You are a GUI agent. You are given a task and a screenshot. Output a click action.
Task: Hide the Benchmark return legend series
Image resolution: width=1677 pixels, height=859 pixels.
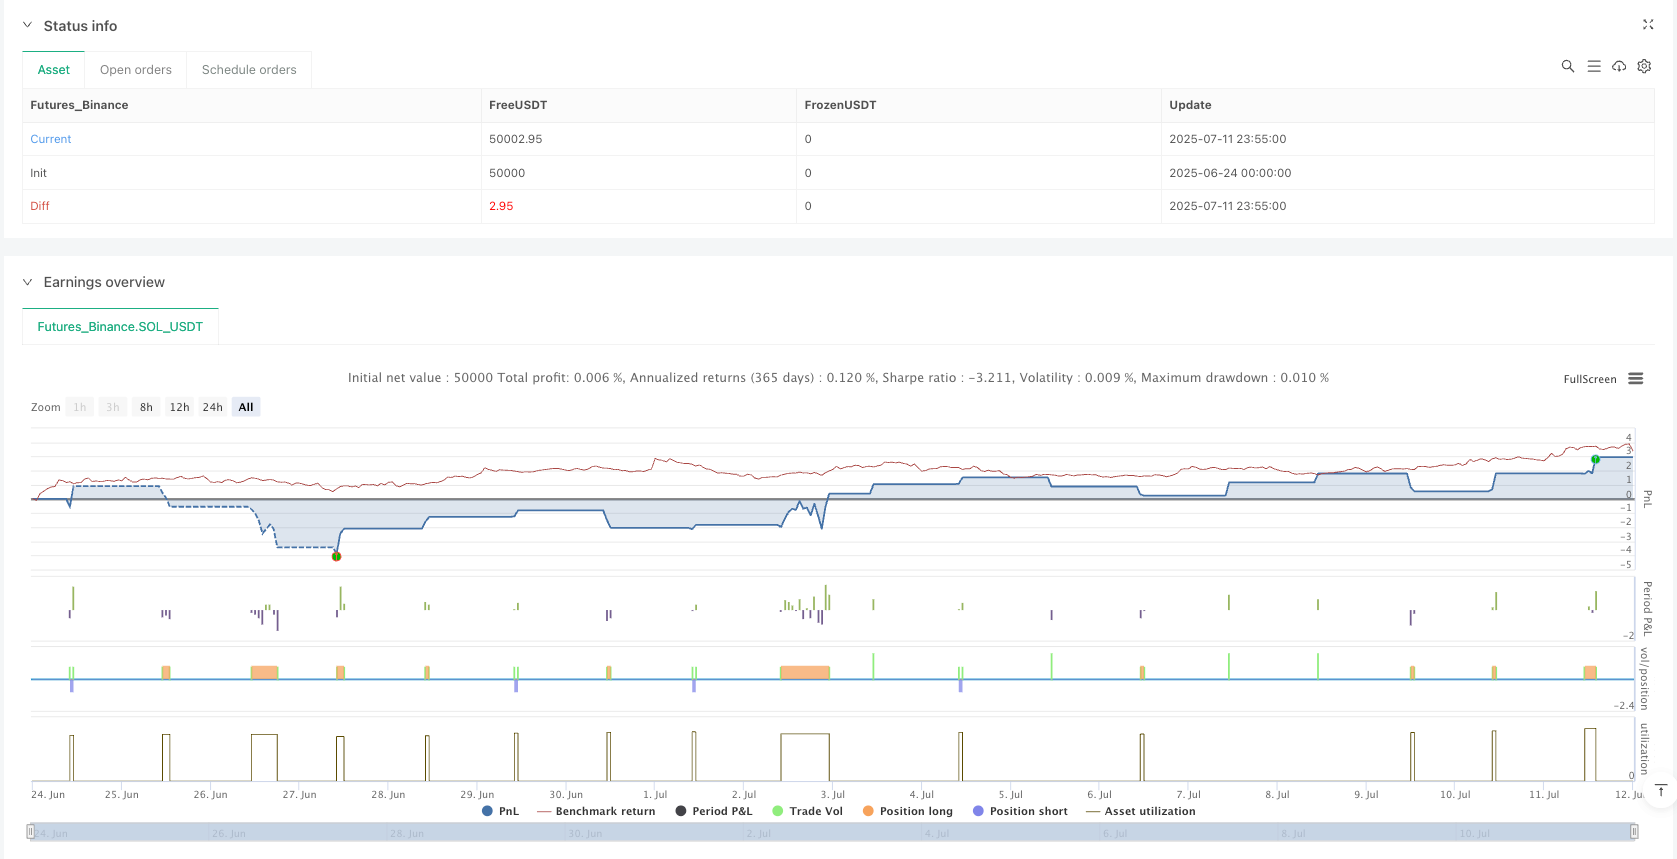tap(596, 811)
